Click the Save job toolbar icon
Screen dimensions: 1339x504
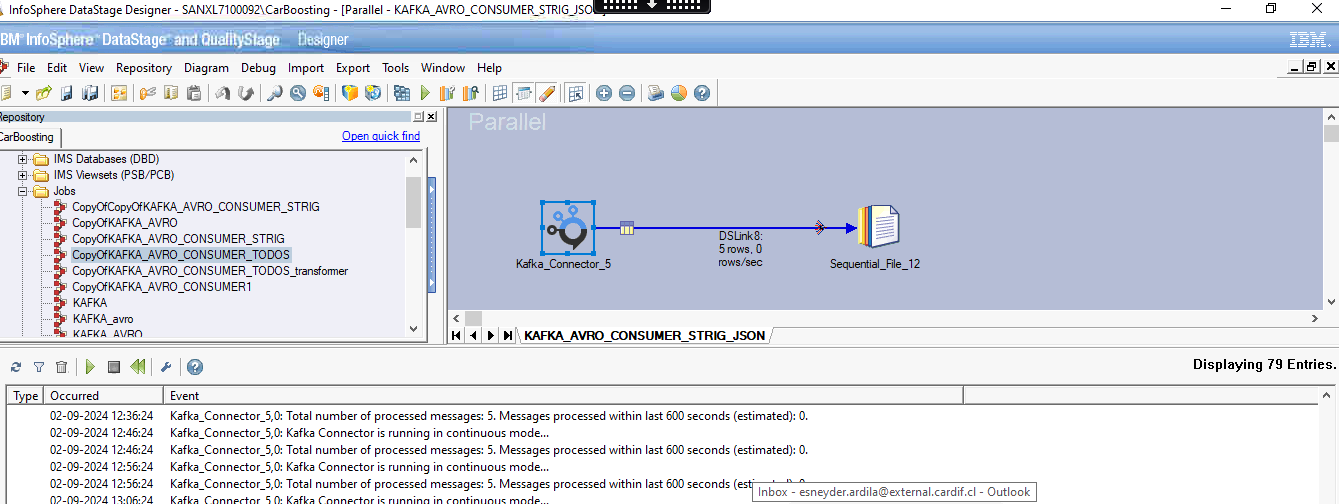(x=67, y=93)
